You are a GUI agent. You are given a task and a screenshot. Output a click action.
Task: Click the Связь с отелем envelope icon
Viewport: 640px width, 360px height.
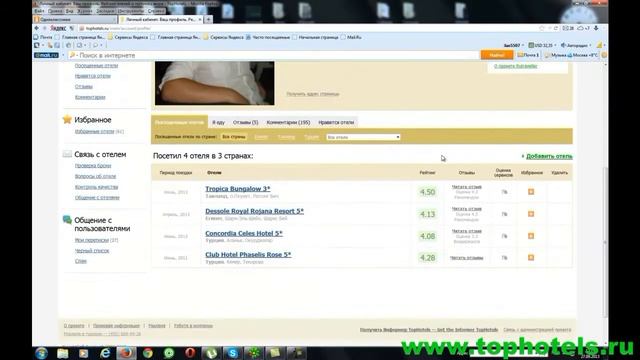pos(67,154)
